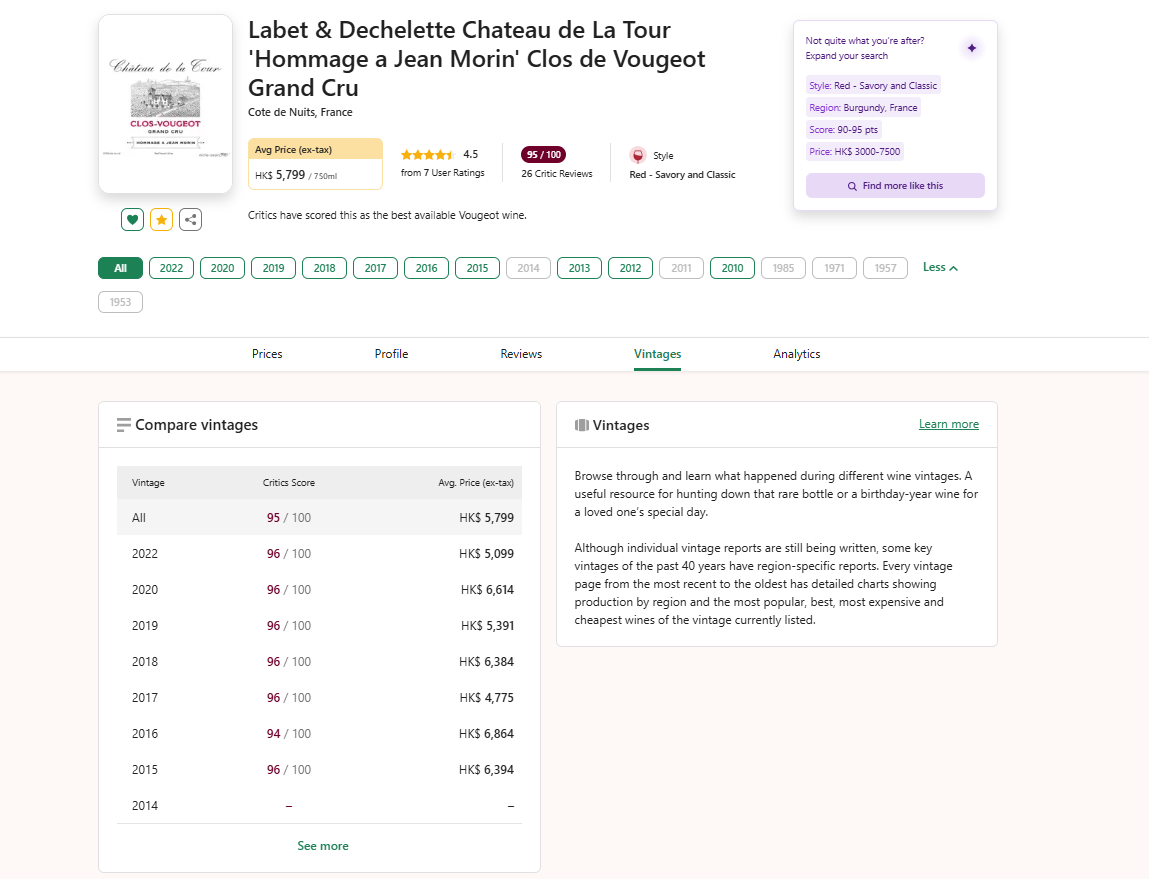The image size is (1149, 879).
Task: Click the Vintages barrel icon
Action: point(582,425)
